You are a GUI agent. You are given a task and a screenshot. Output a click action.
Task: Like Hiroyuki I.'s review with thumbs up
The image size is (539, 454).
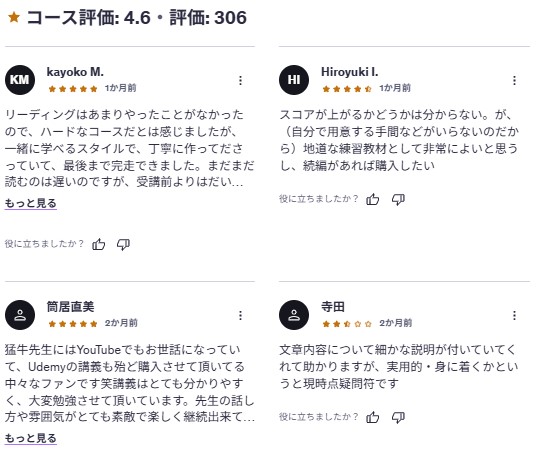coord(373,199)
